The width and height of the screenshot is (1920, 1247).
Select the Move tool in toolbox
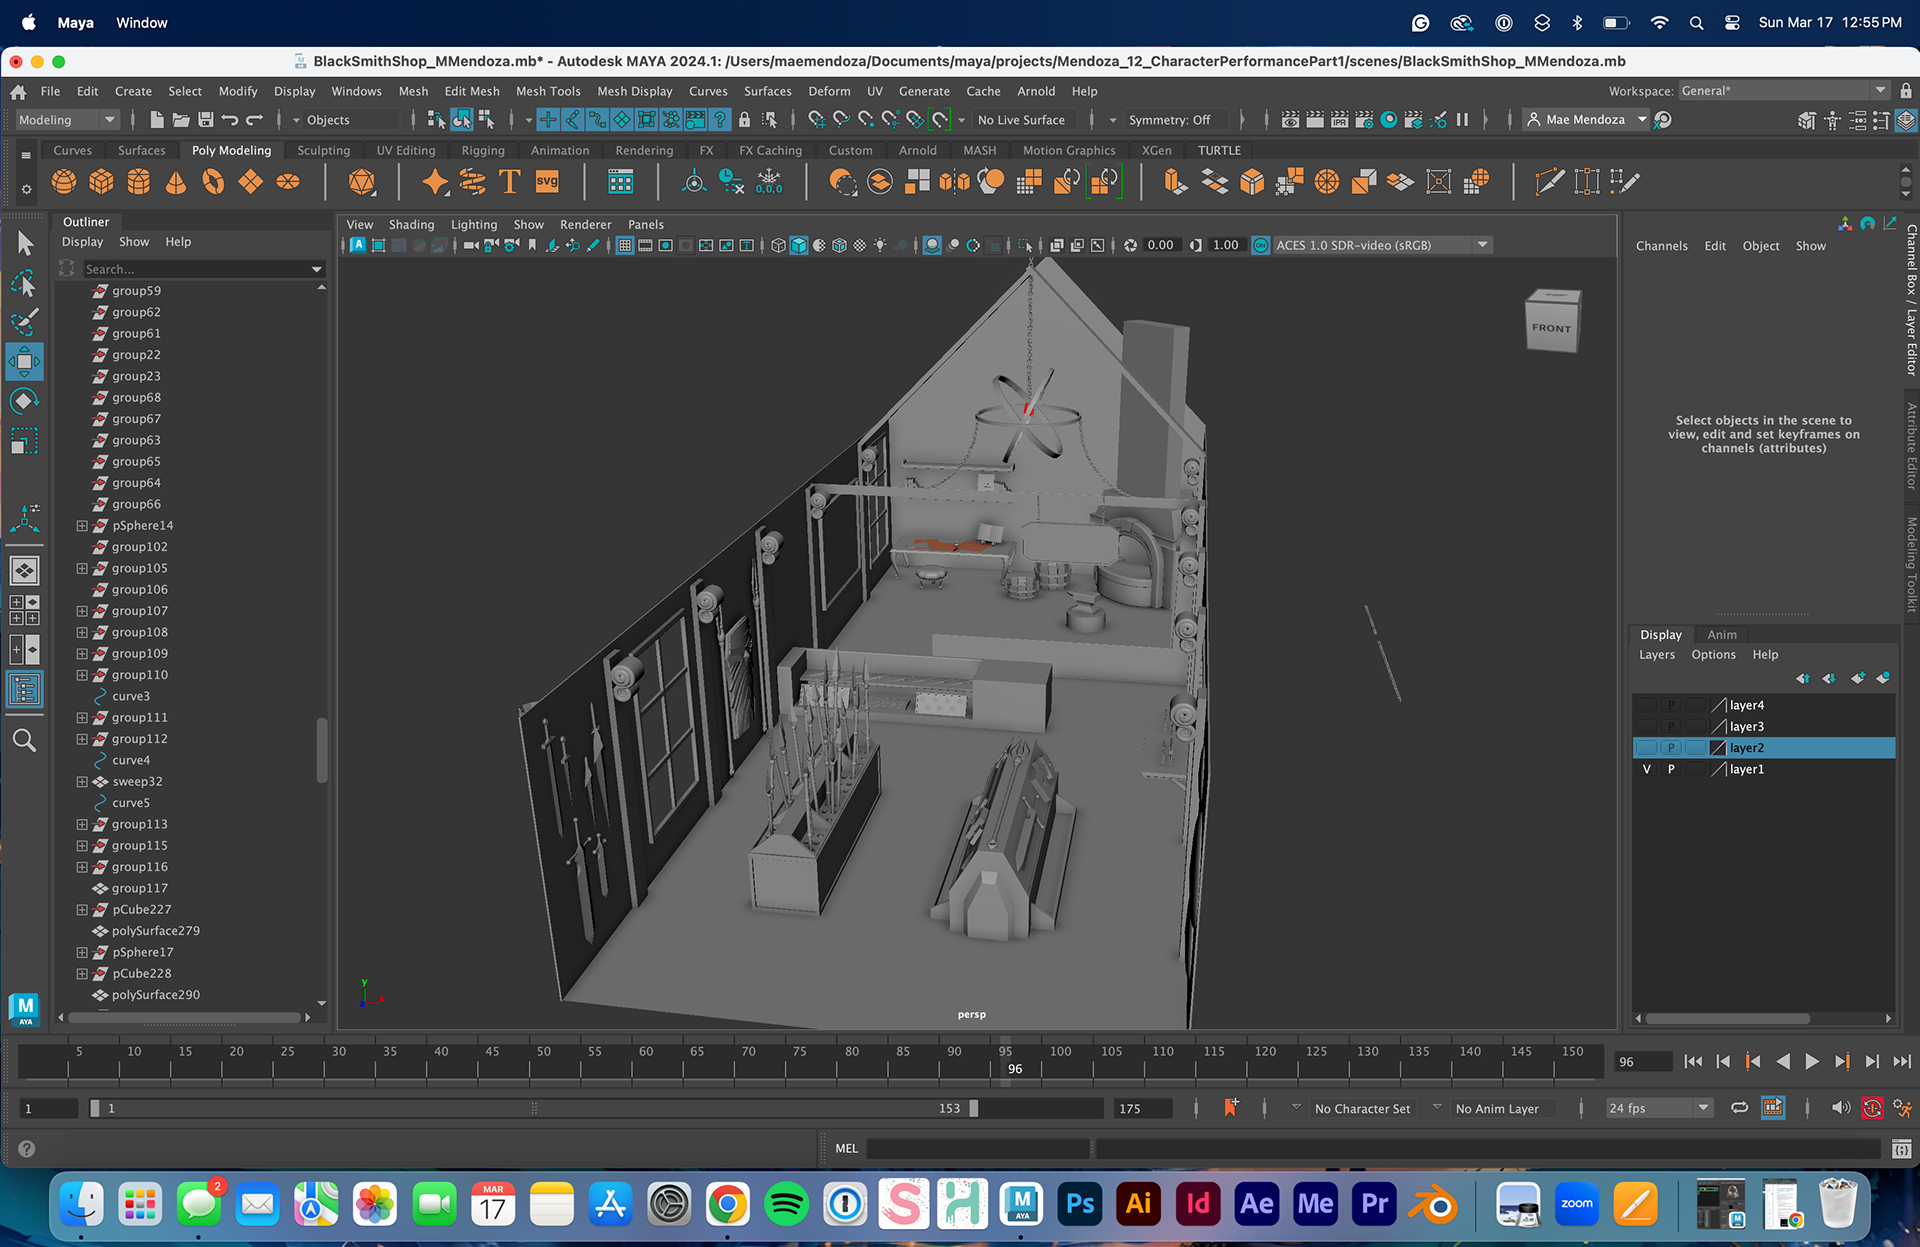click(24, 360)
